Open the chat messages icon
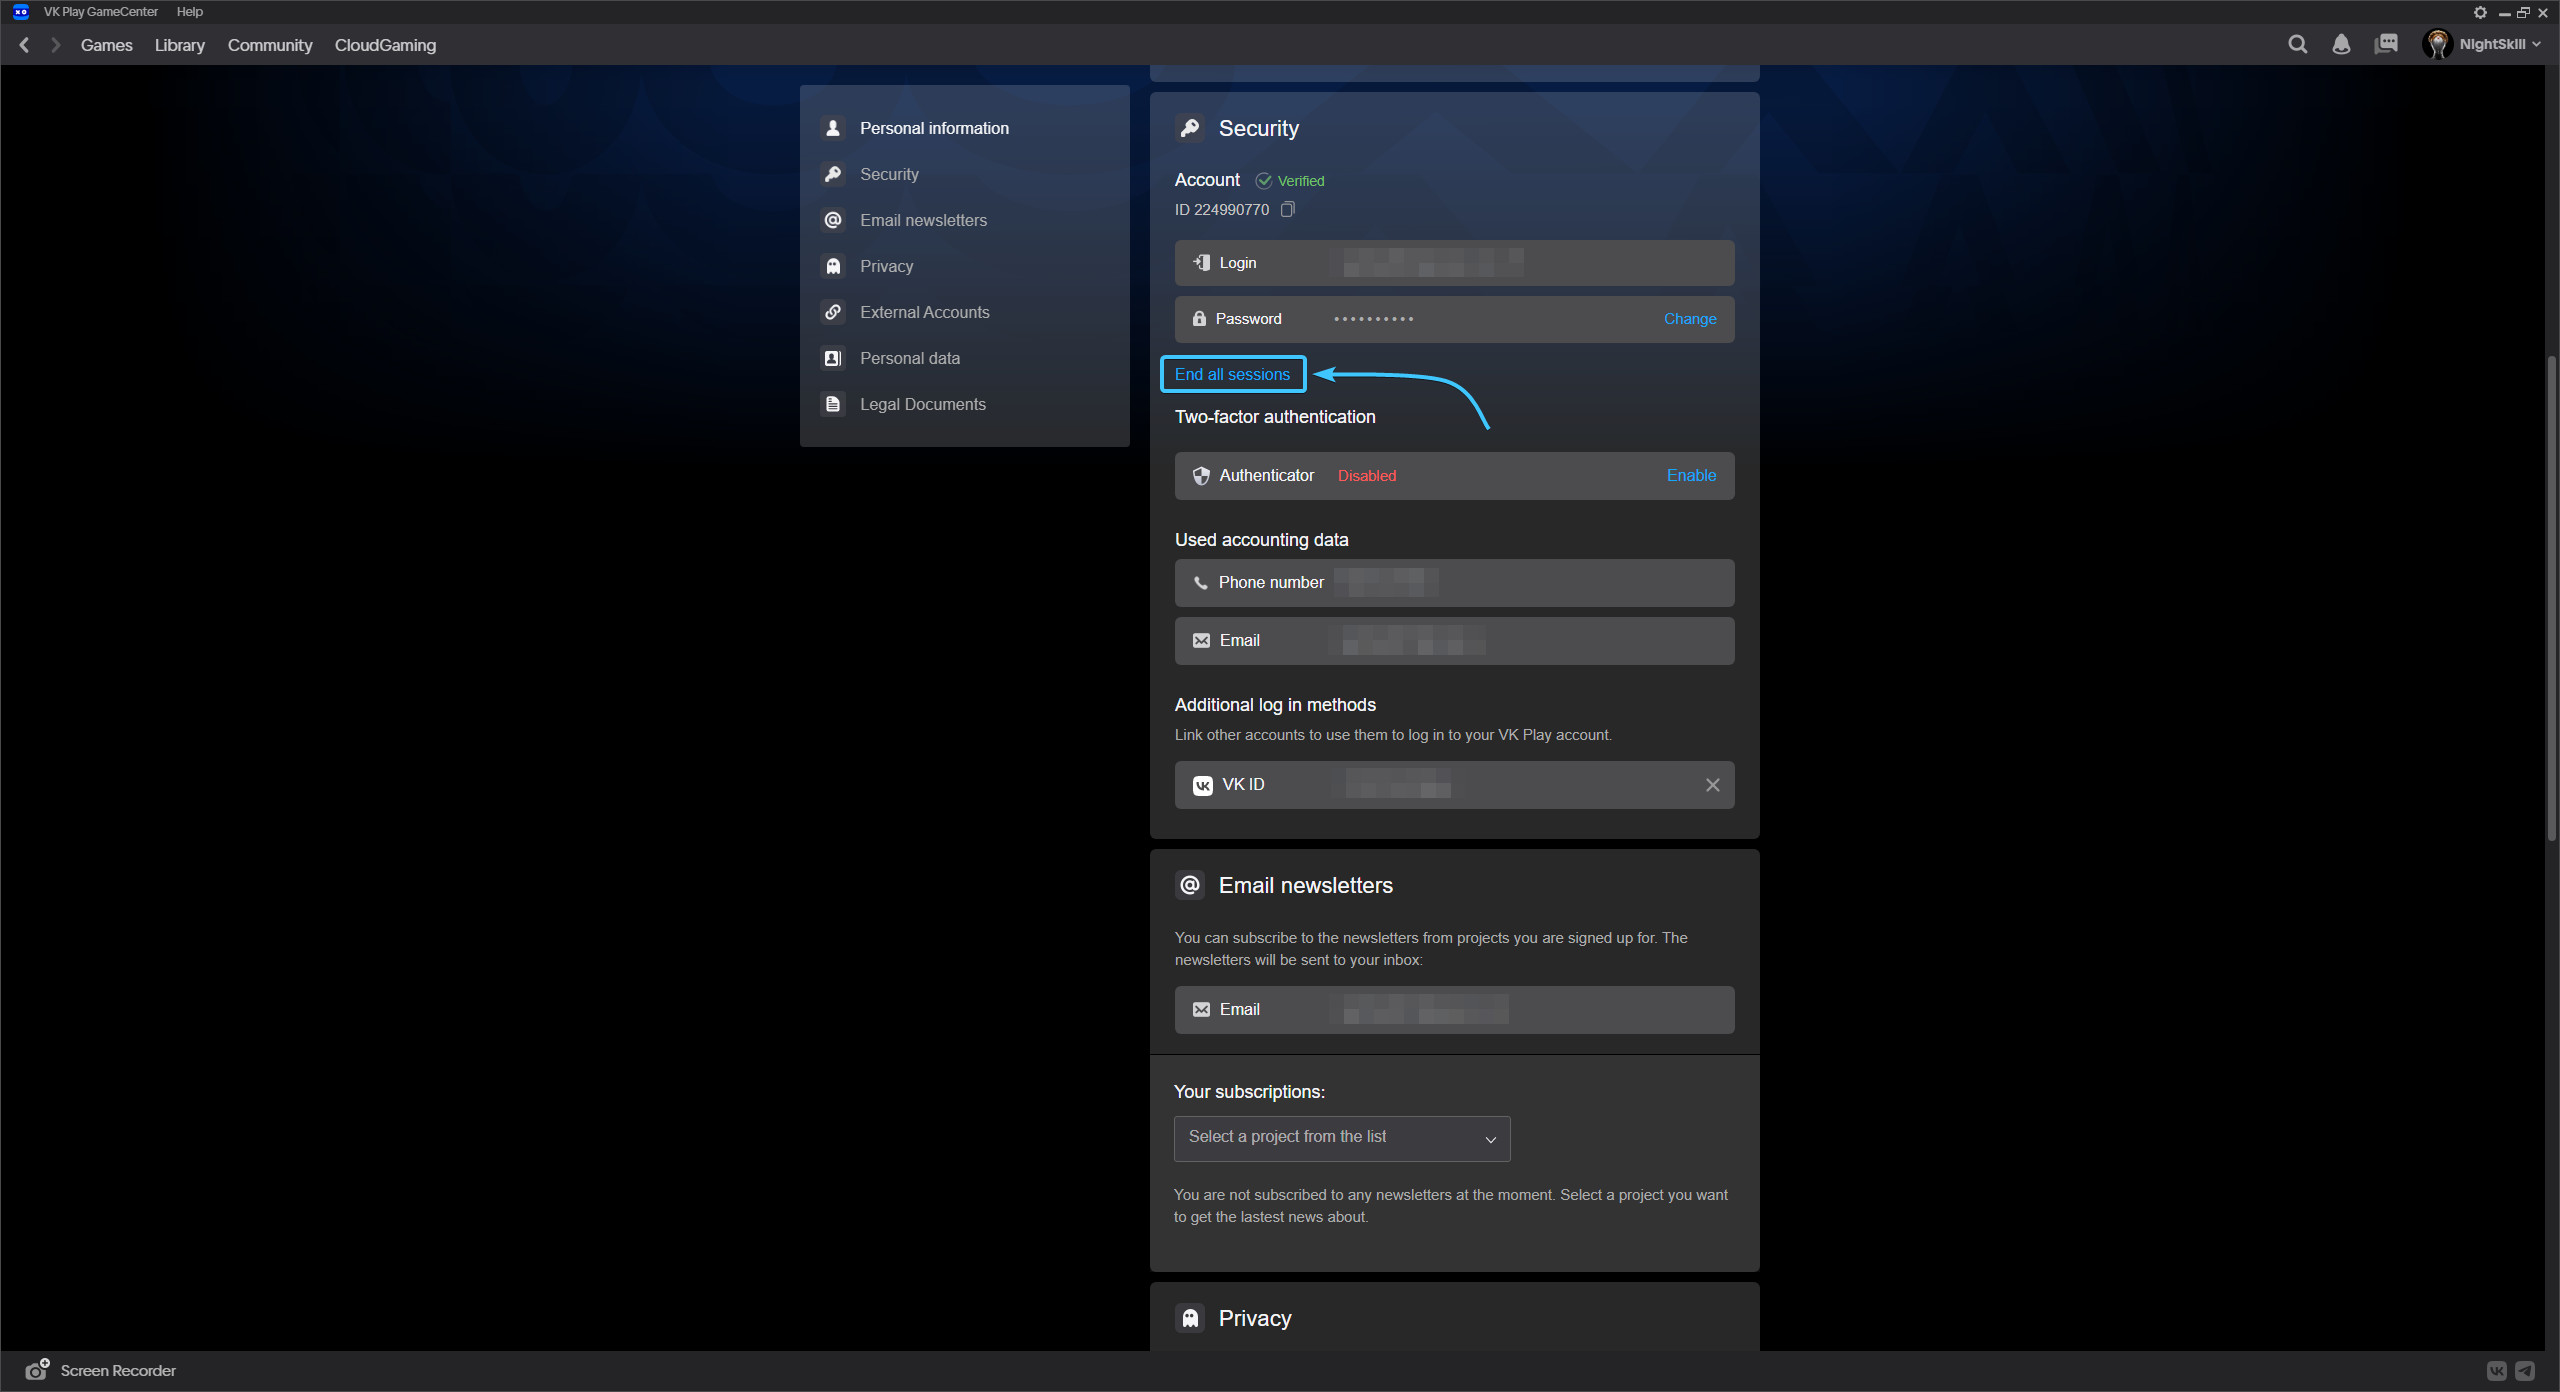 (2386, 44)
